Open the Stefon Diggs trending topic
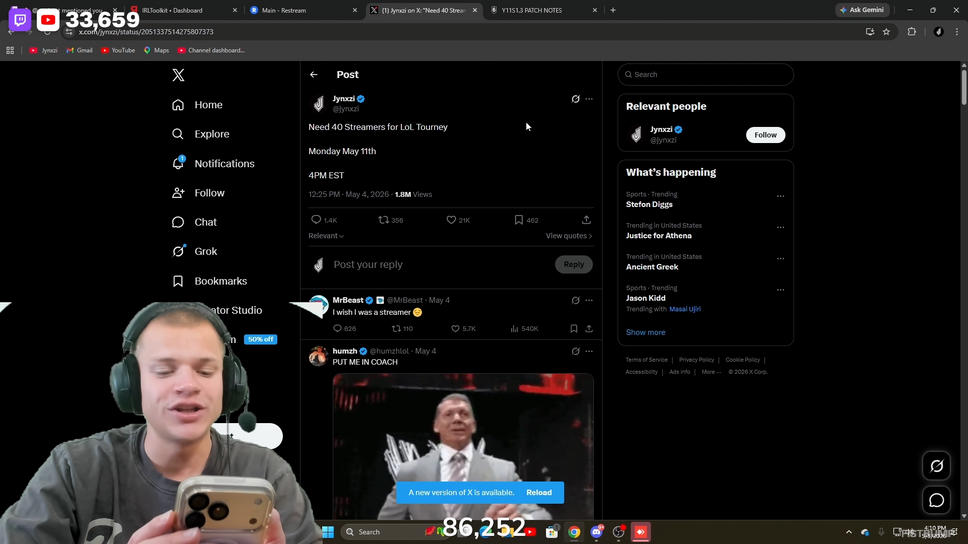Viewport: 968px width, 544px height. 649,204
